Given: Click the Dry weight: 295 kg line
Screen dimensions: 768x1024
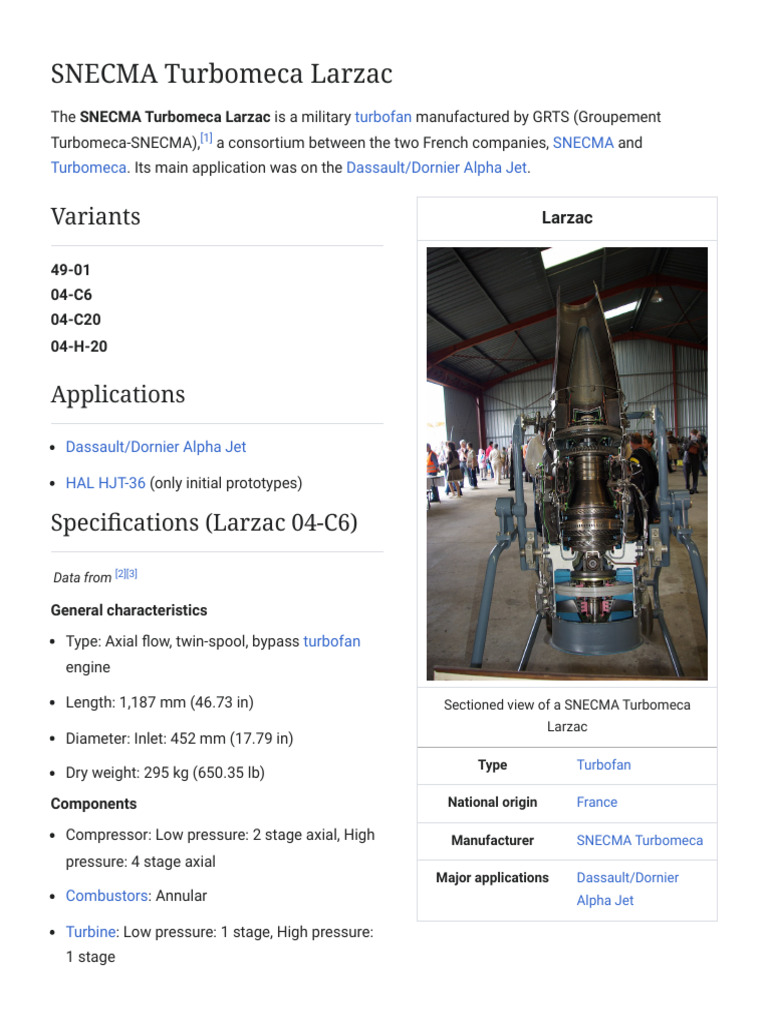Looking at the screenshot, I should (x=165, y=773).
